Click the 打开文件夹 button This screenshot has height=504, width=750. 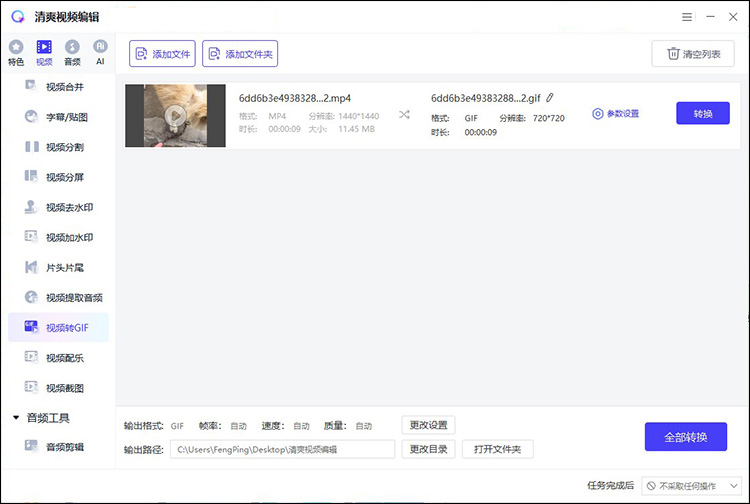(x=497, y=449)
